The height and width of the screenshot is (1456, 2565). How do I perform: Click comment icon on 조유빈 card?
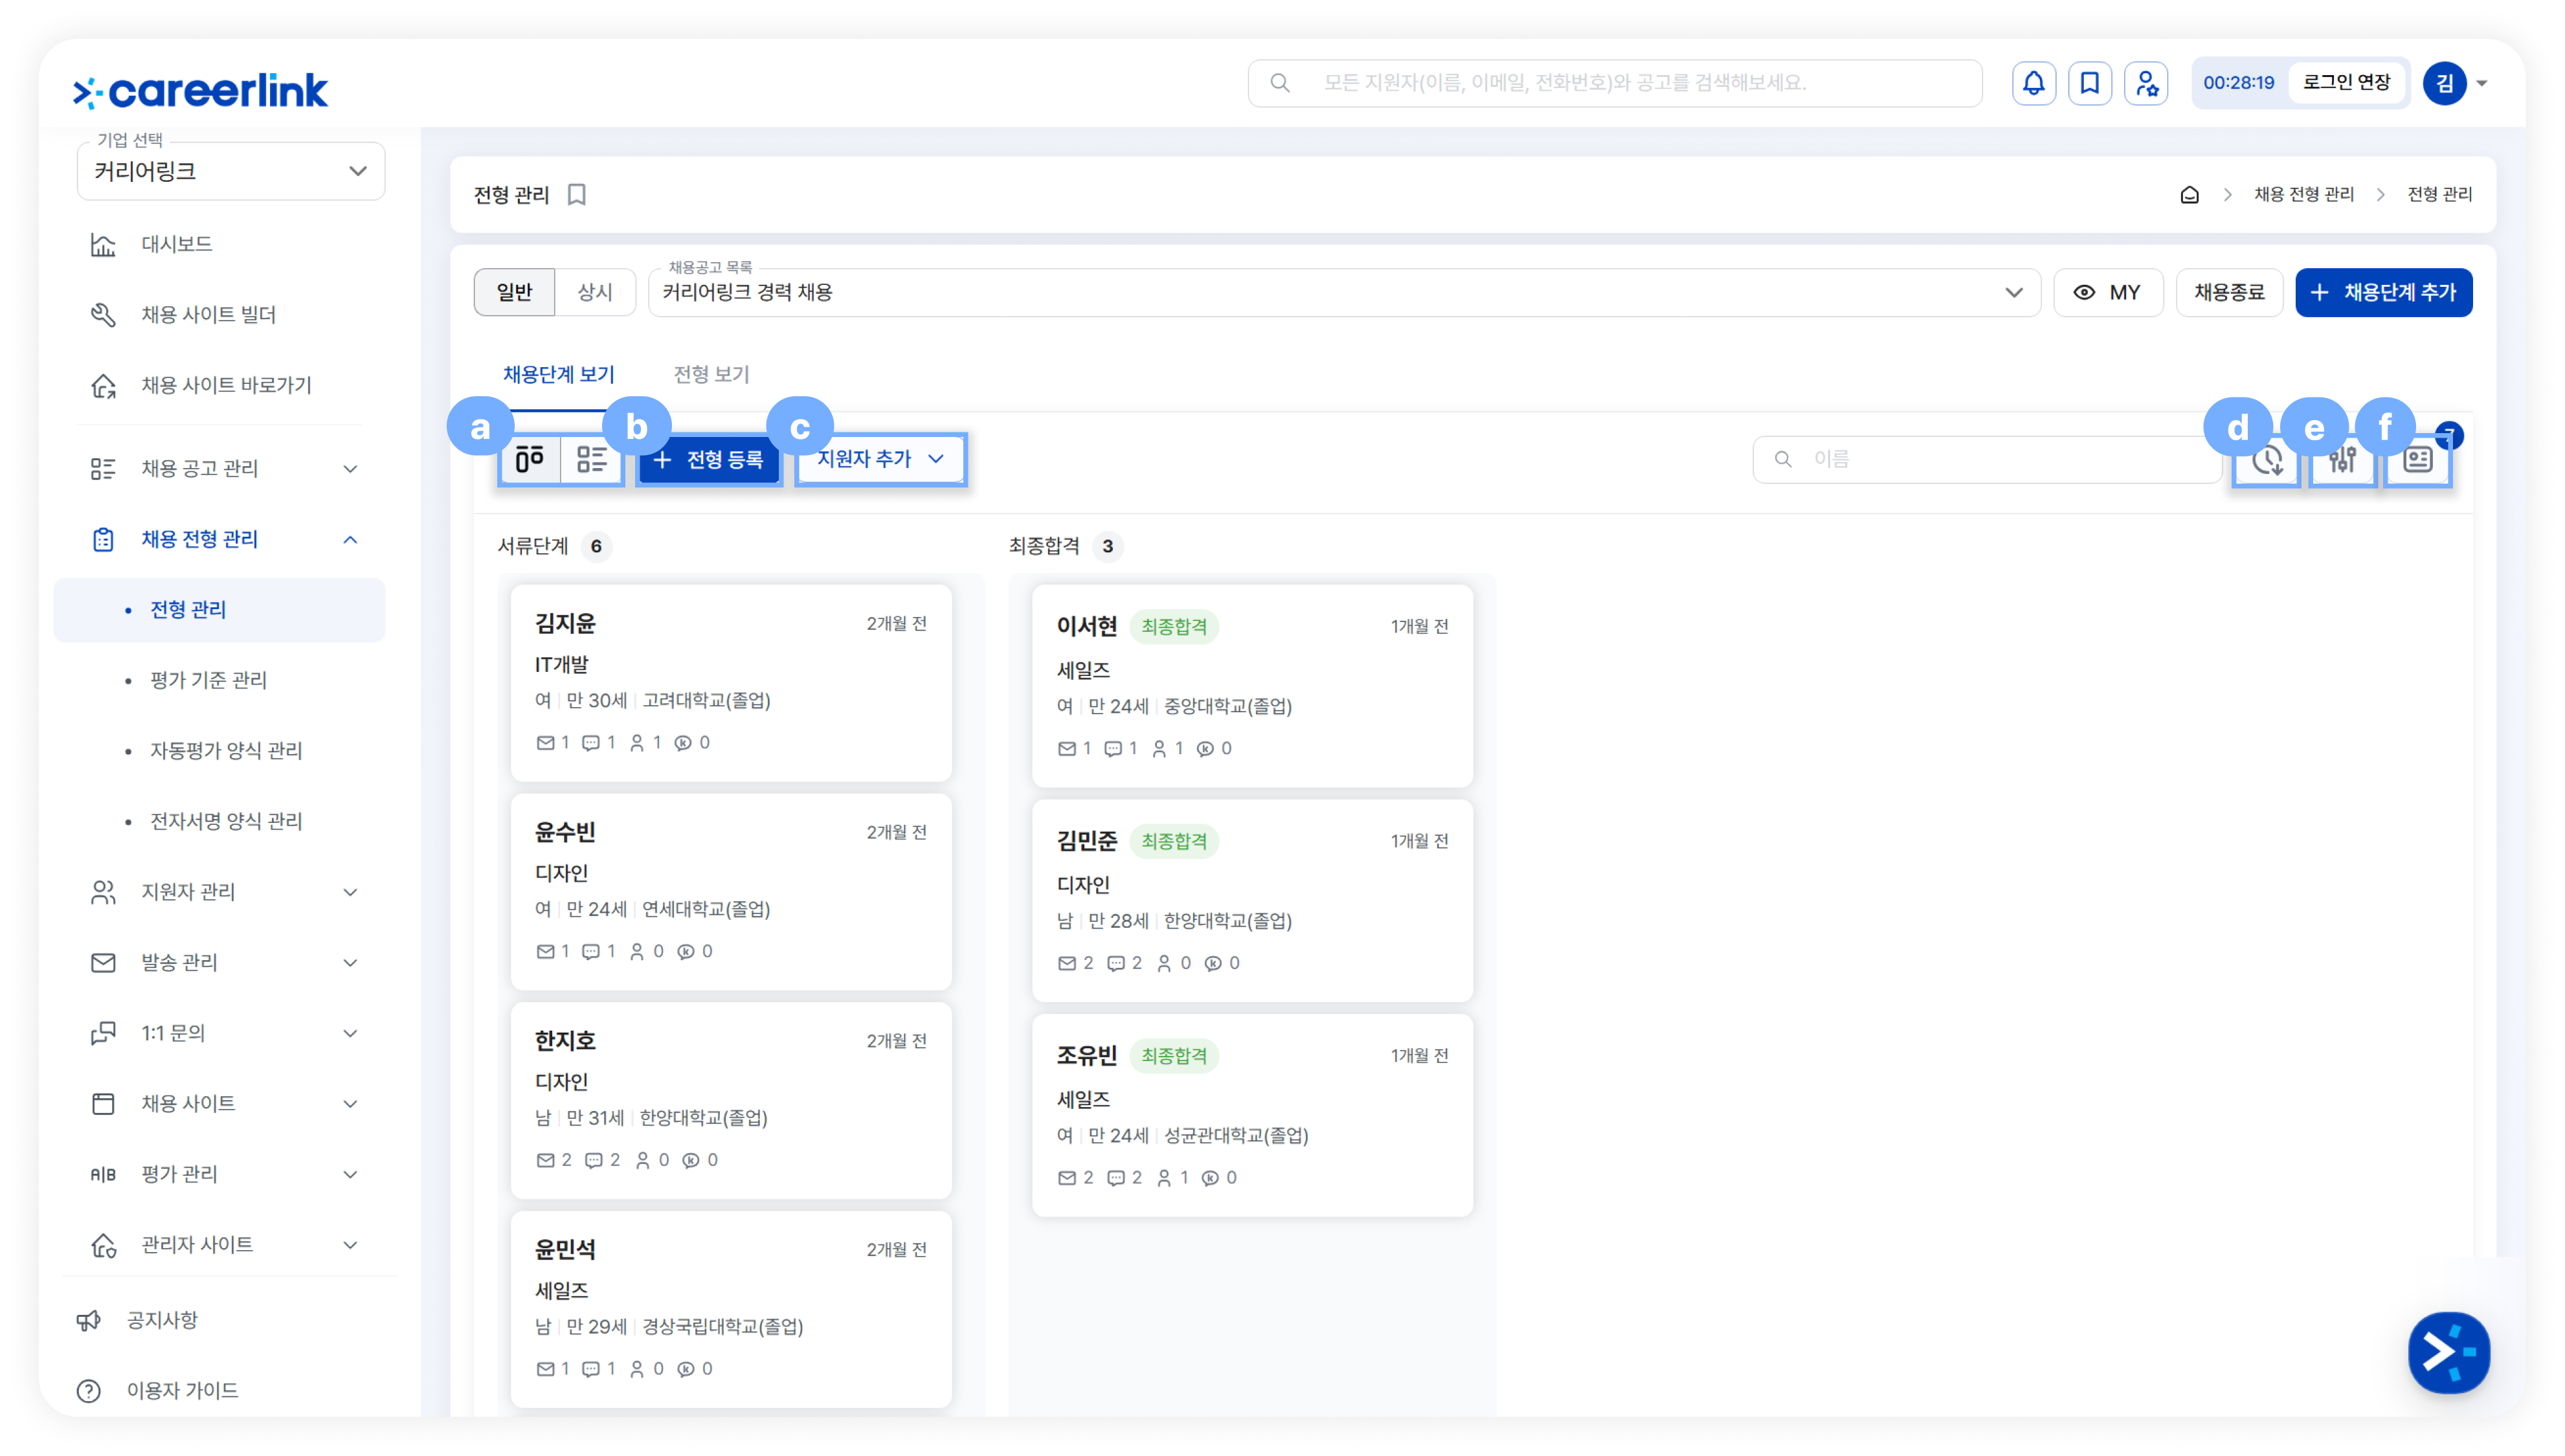1116,1178
